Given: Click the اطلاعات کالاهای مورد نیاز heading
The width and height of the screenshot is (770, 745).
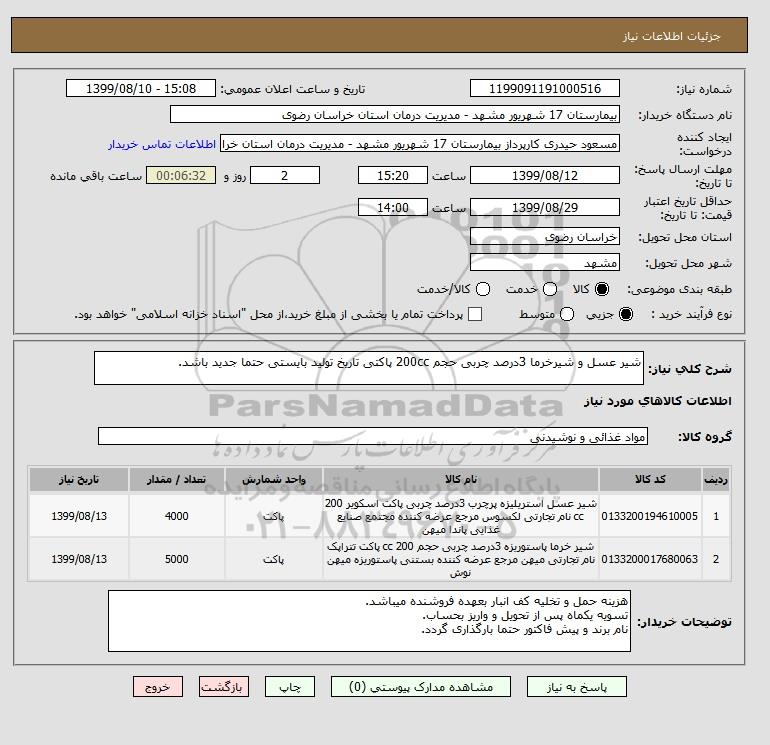Looking at the screenshot, I should coord(658,401).
